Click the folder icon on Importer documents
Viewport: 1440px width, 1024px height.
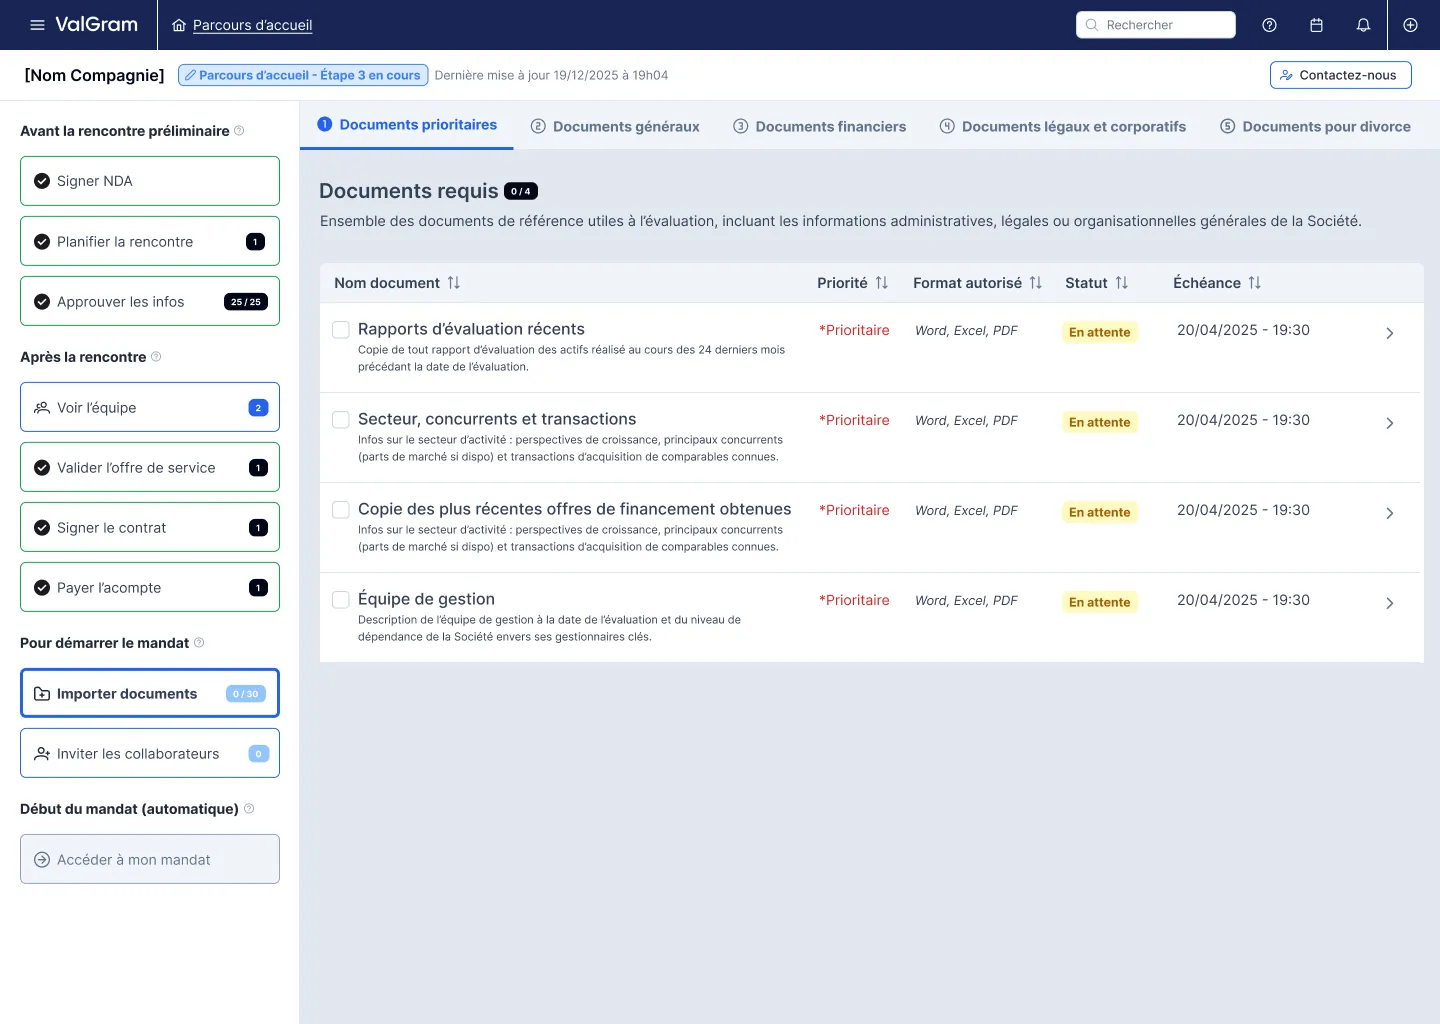coord(42,693)
